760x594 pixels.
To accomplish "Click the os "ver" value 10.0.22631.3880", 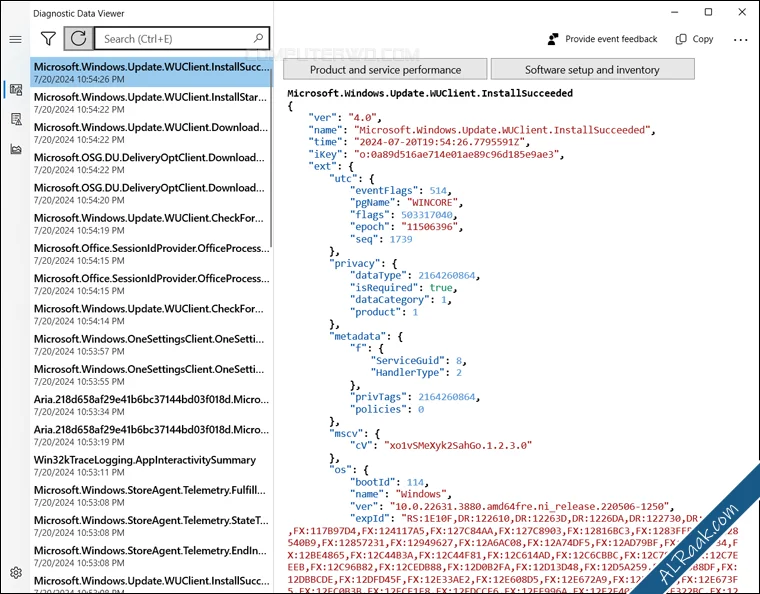I will click(529, 506).
